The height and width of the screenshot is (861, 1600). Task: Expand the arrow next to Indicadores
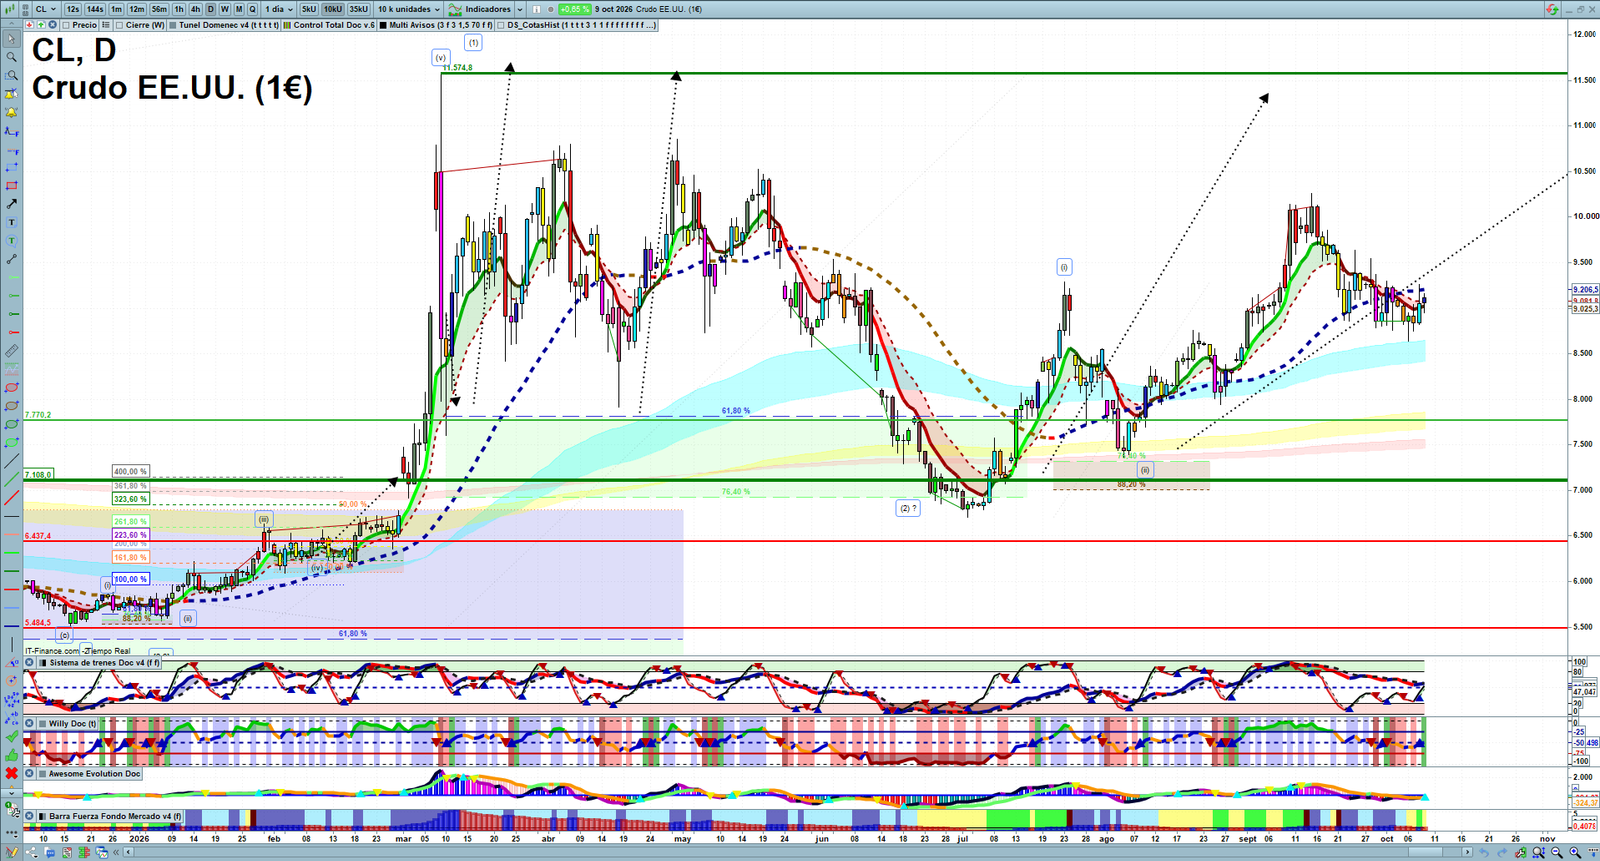pyautogui.click(x=519, y=9)
